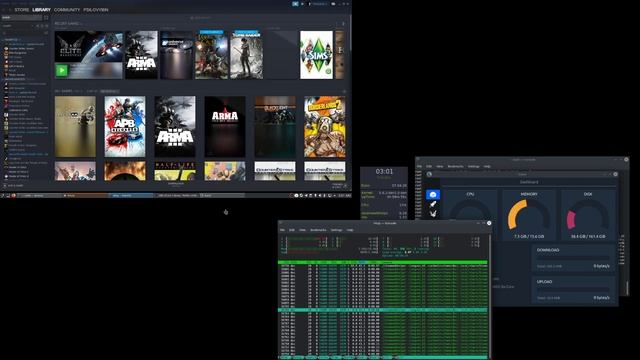Open the COMMUNITY tab in Steam
Viewport: 640px width, 360px height.
(x=67, y=9)
